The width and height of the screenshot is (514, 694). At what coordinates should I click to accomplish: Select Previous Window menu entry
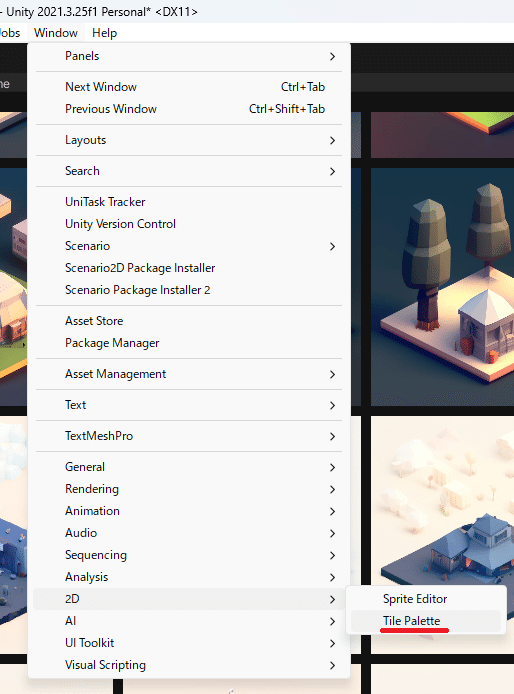(x=189, y=109)
